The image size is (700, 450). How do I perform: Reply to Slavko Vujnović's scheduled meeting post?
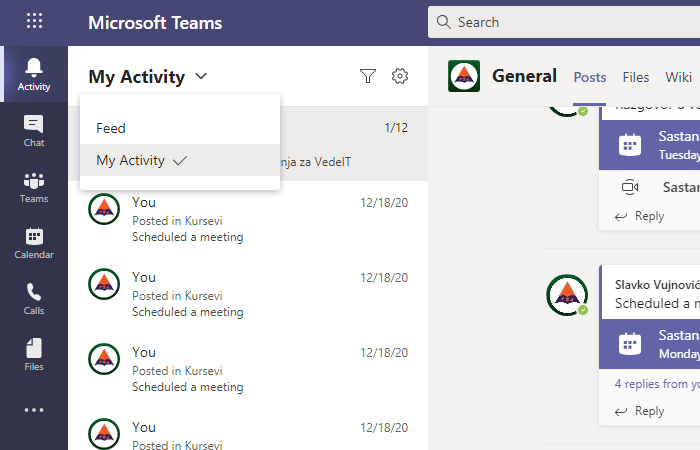[x=640, y=411]
